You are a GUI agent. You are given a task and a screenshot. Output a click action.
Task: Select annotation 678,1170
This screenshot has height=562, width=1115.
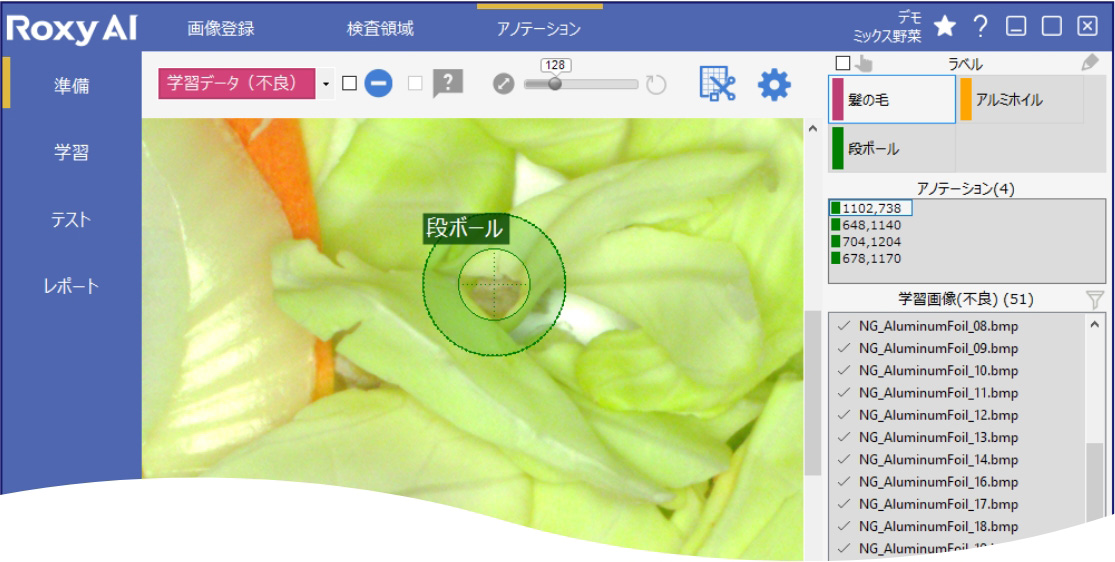867,258
